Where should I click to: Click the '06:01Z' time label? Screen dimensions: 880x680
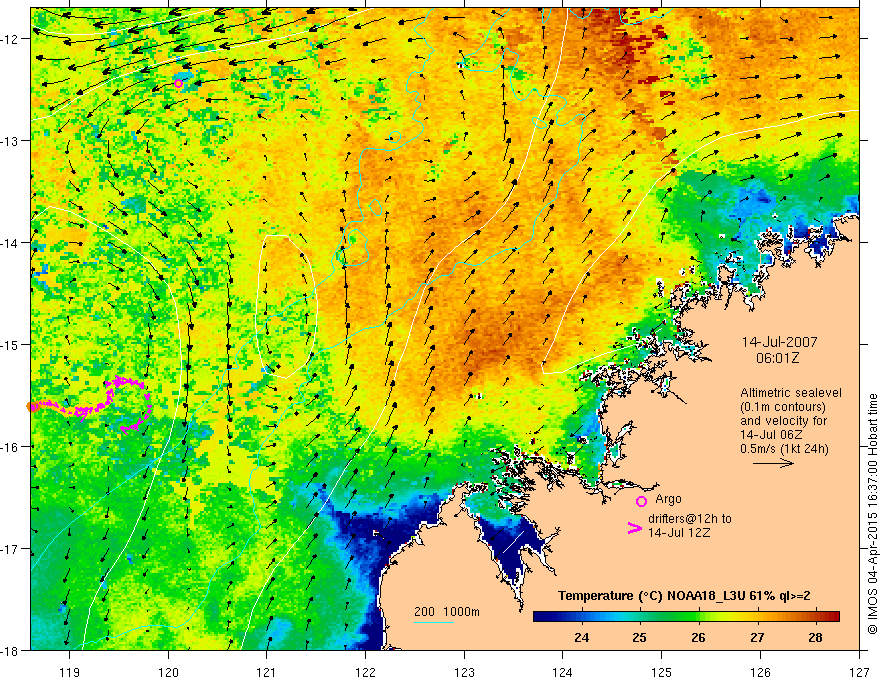pos(777,358)
